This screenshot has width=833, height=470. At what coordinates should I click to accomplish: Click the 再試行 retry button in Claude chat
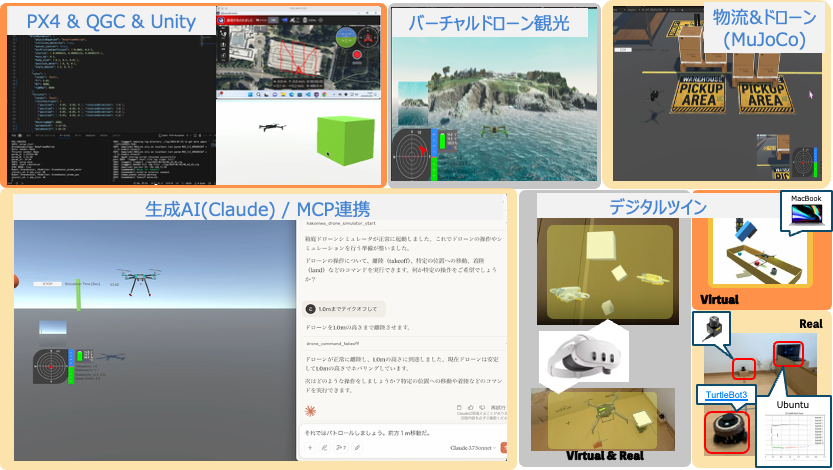[498, 407]
